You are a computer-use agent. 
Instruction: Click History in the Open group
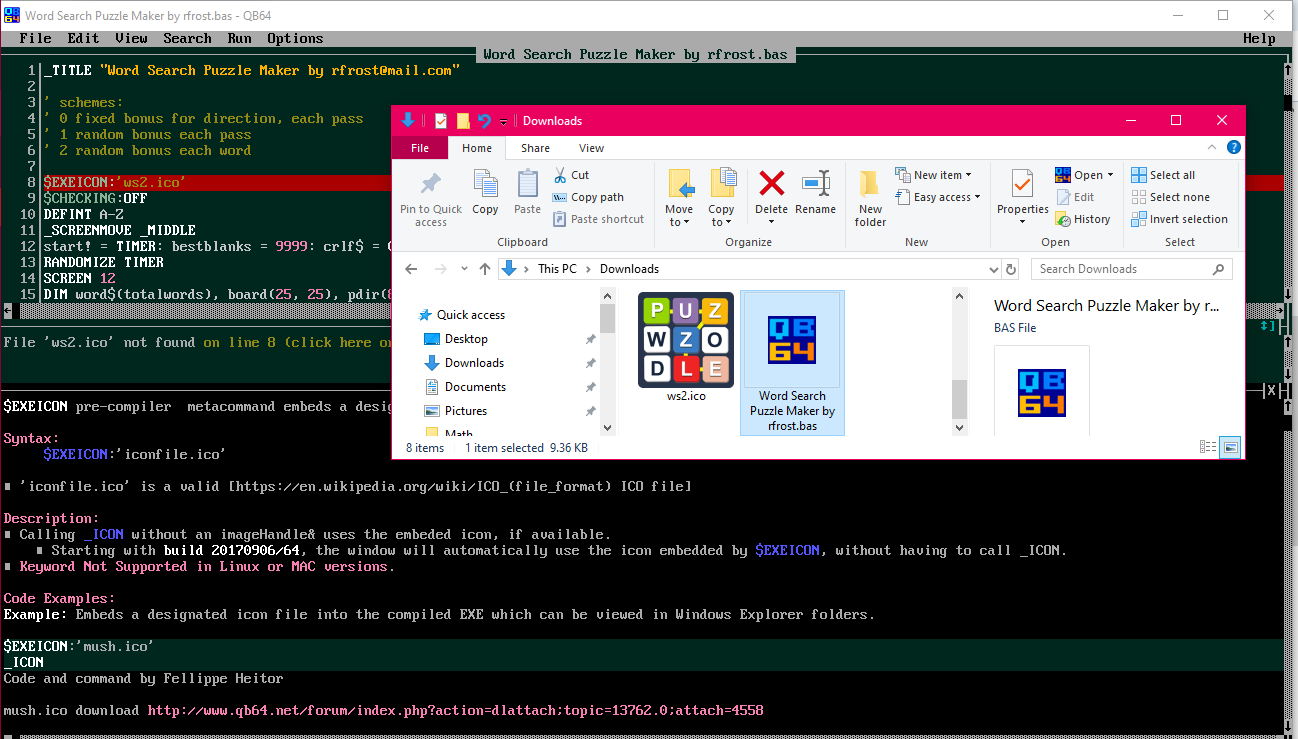pos(1083,219)
